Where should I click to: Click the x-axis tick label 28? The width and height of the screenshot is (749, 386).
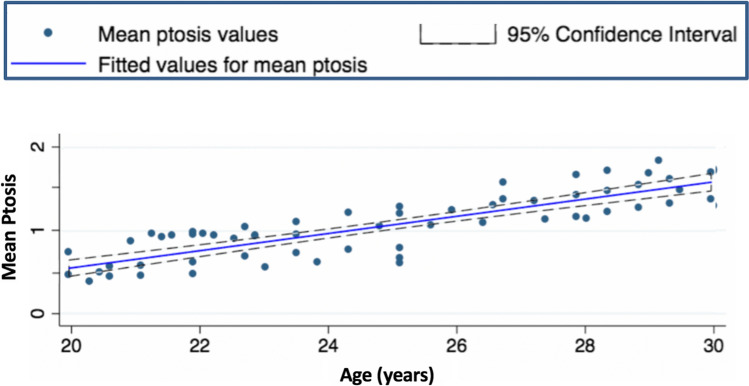pyautogui.click(x=585, y=344)
